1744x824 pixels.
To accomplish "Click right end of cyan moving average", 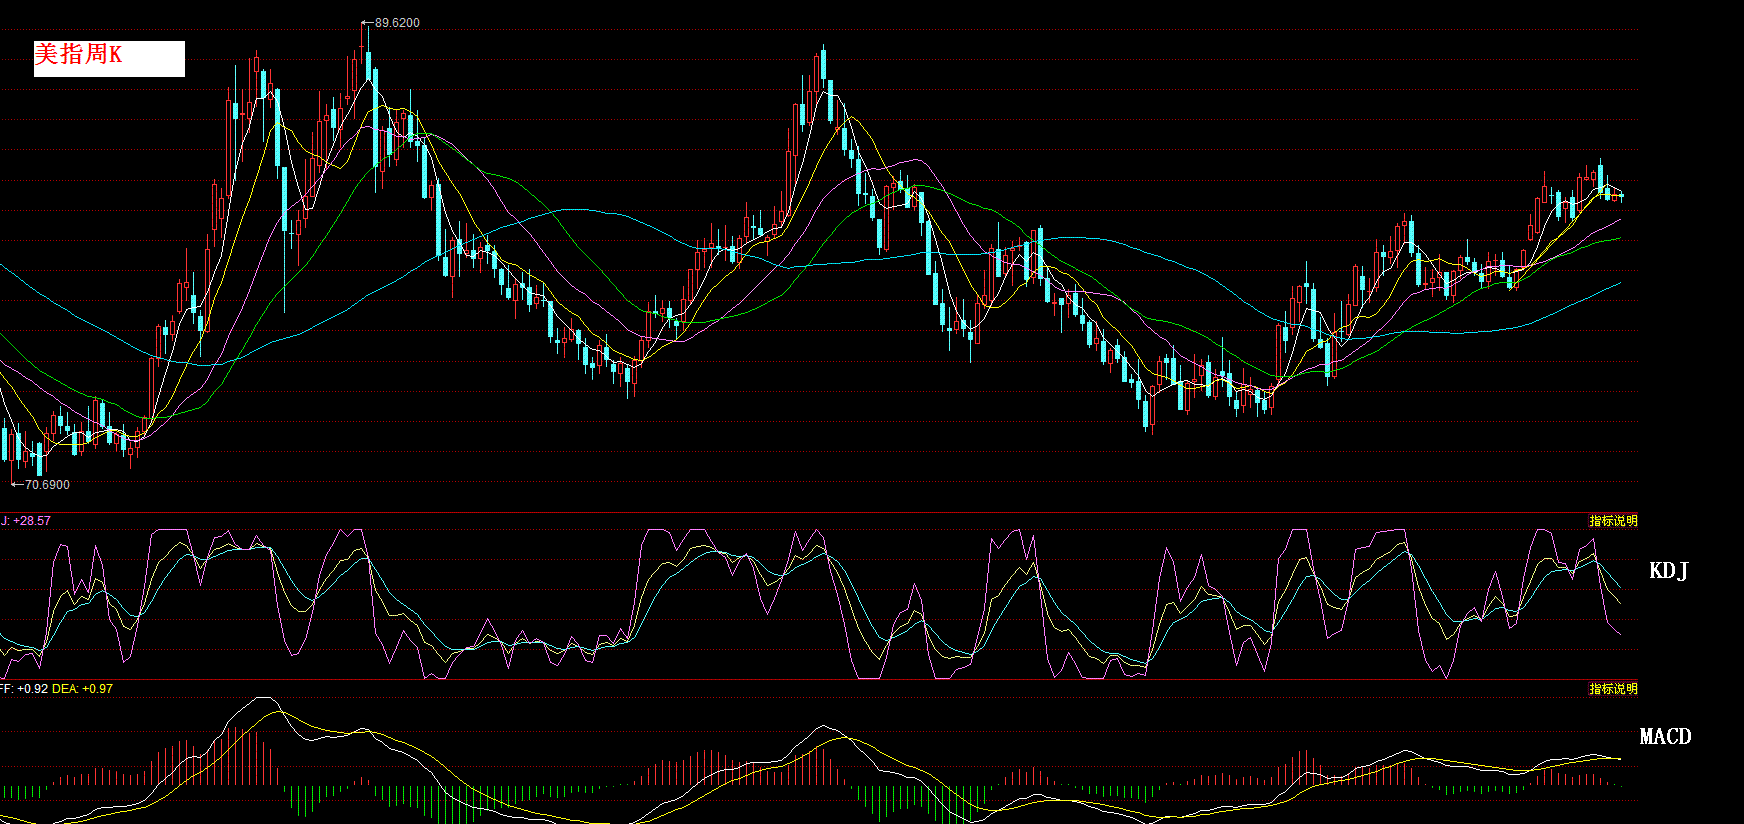I will pos(1620,283).
